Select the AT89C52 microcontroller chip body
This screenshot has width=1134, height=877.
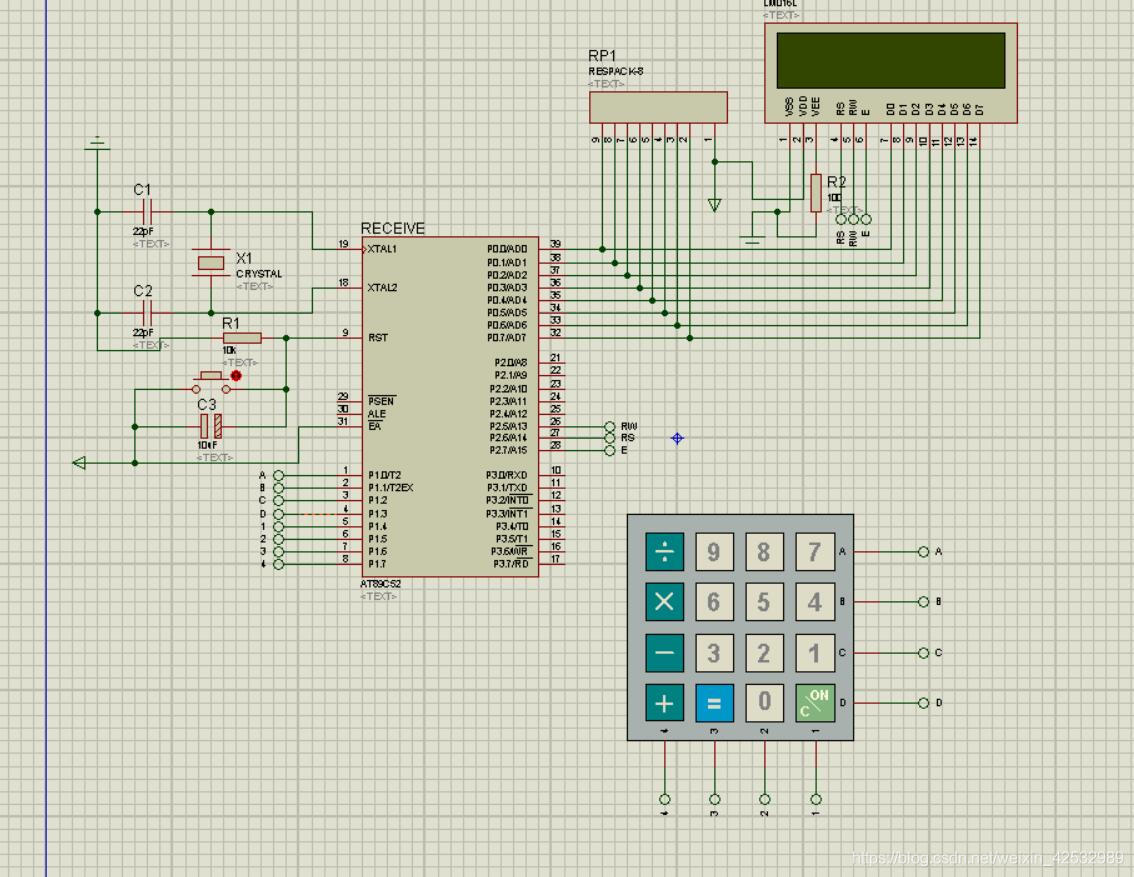click(450, 406)
